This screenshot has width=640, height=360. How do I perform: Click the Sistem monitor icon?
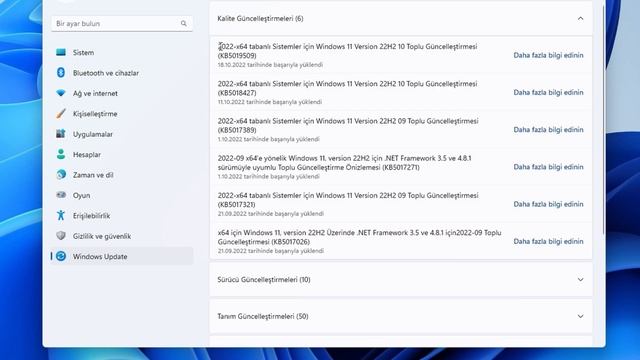61,52
